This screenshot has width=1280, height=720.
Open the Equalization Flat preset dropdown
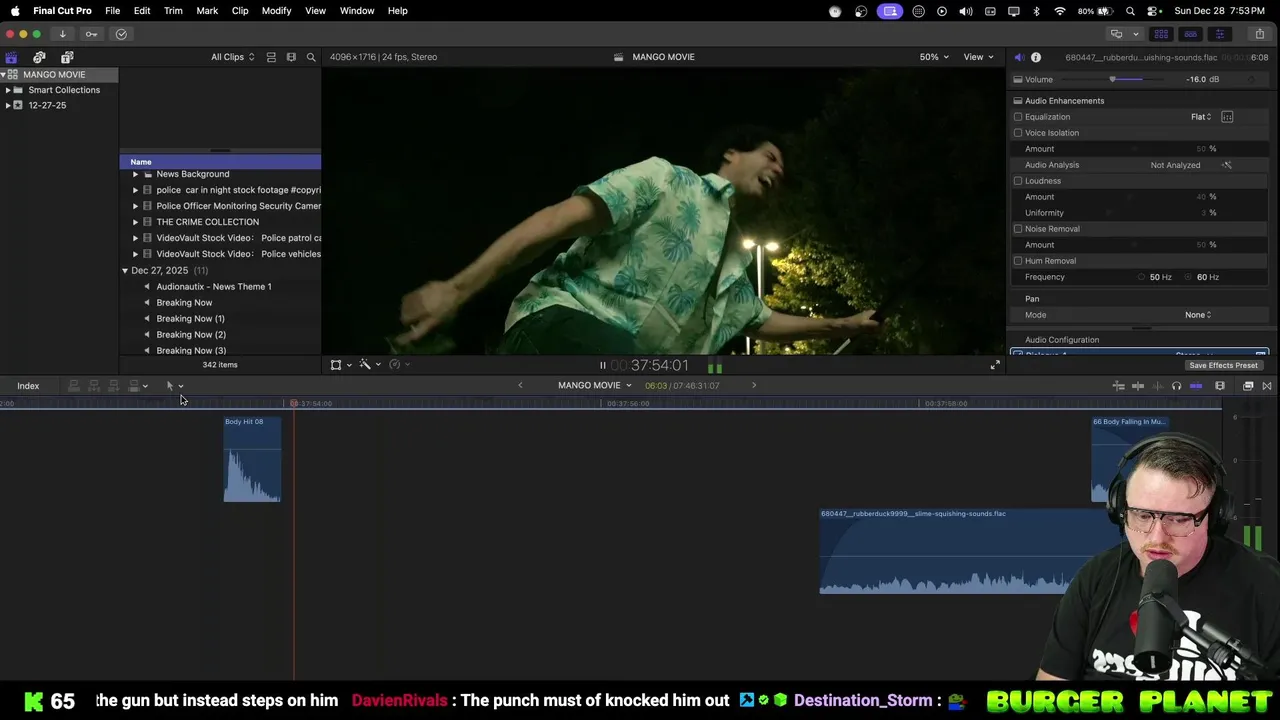tap(1201, 117)
